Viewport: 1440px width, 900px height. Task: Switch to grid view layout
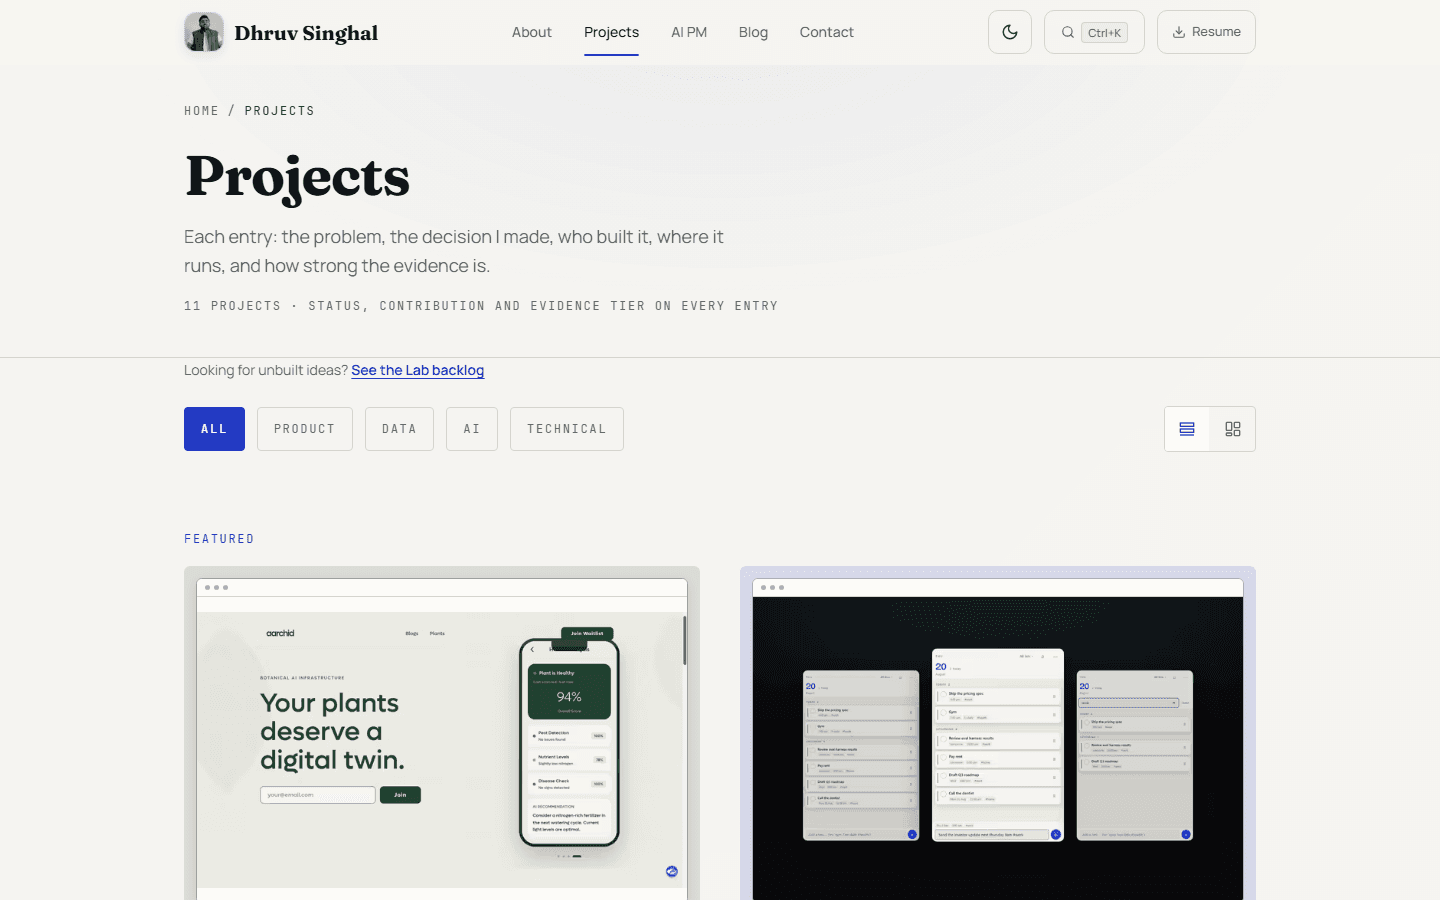coord(1233,429)
